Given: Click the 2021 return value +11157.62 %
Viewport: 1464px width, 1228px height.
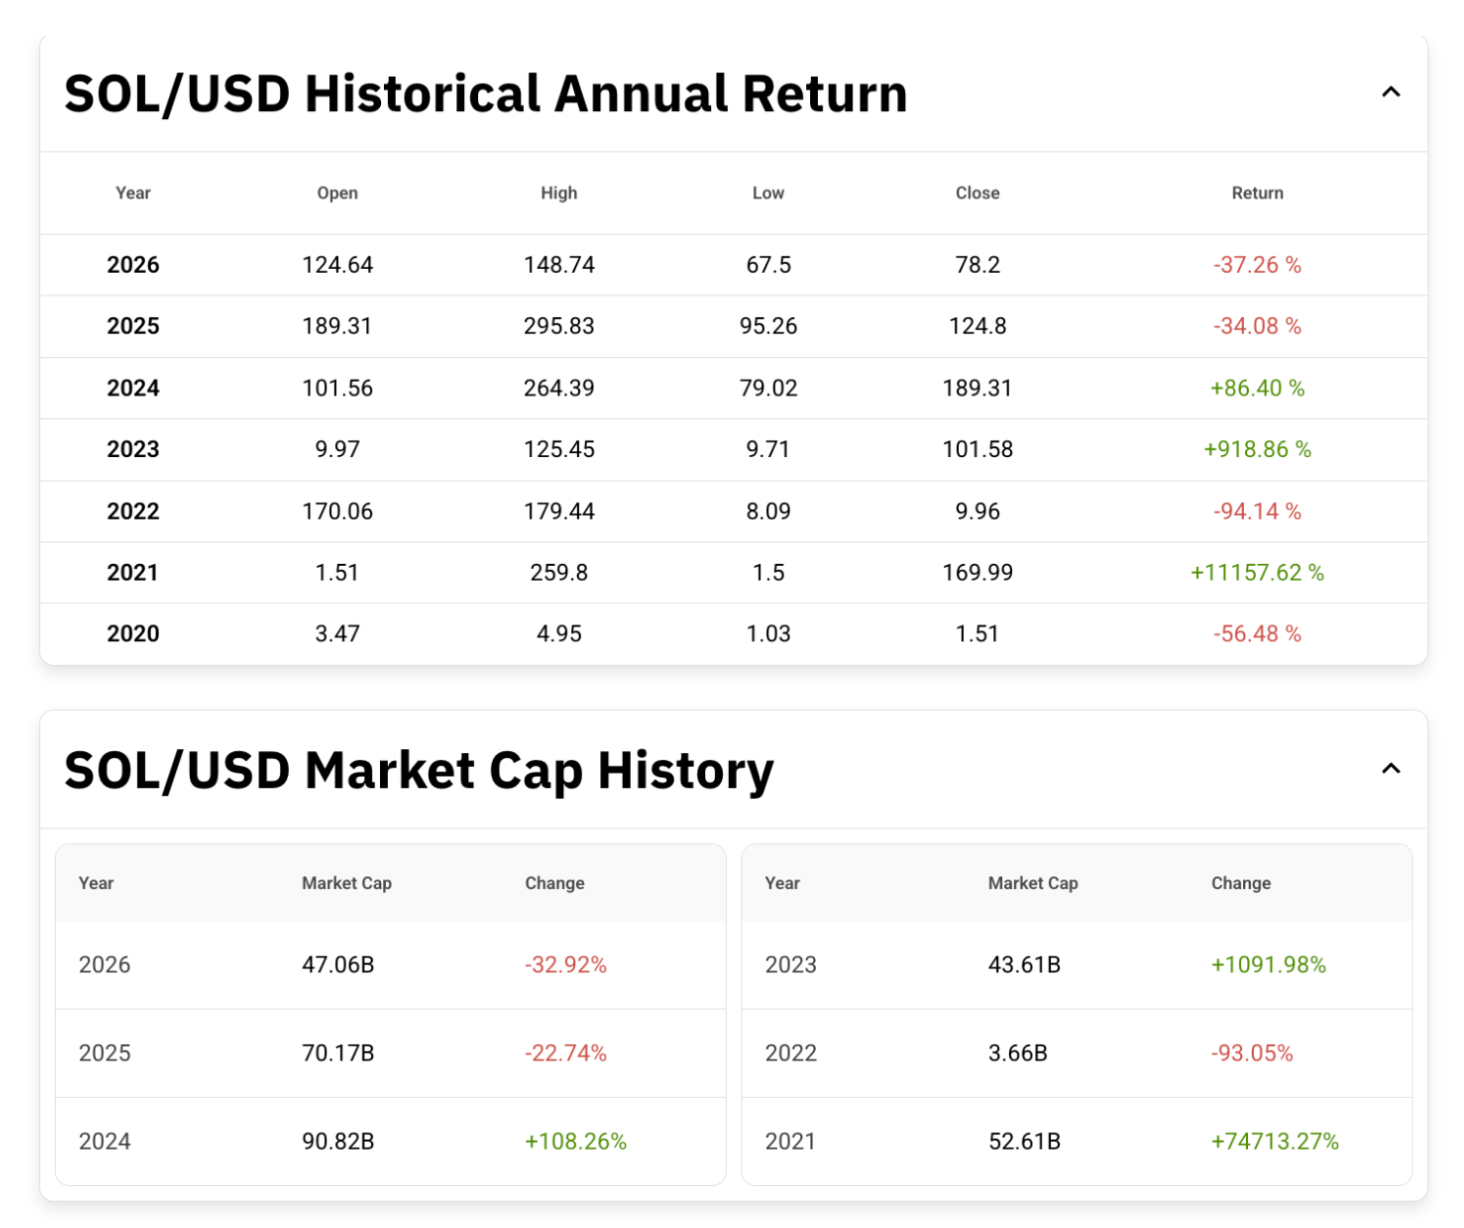Looking at the screenshot, I should (x=1256, y=572).
